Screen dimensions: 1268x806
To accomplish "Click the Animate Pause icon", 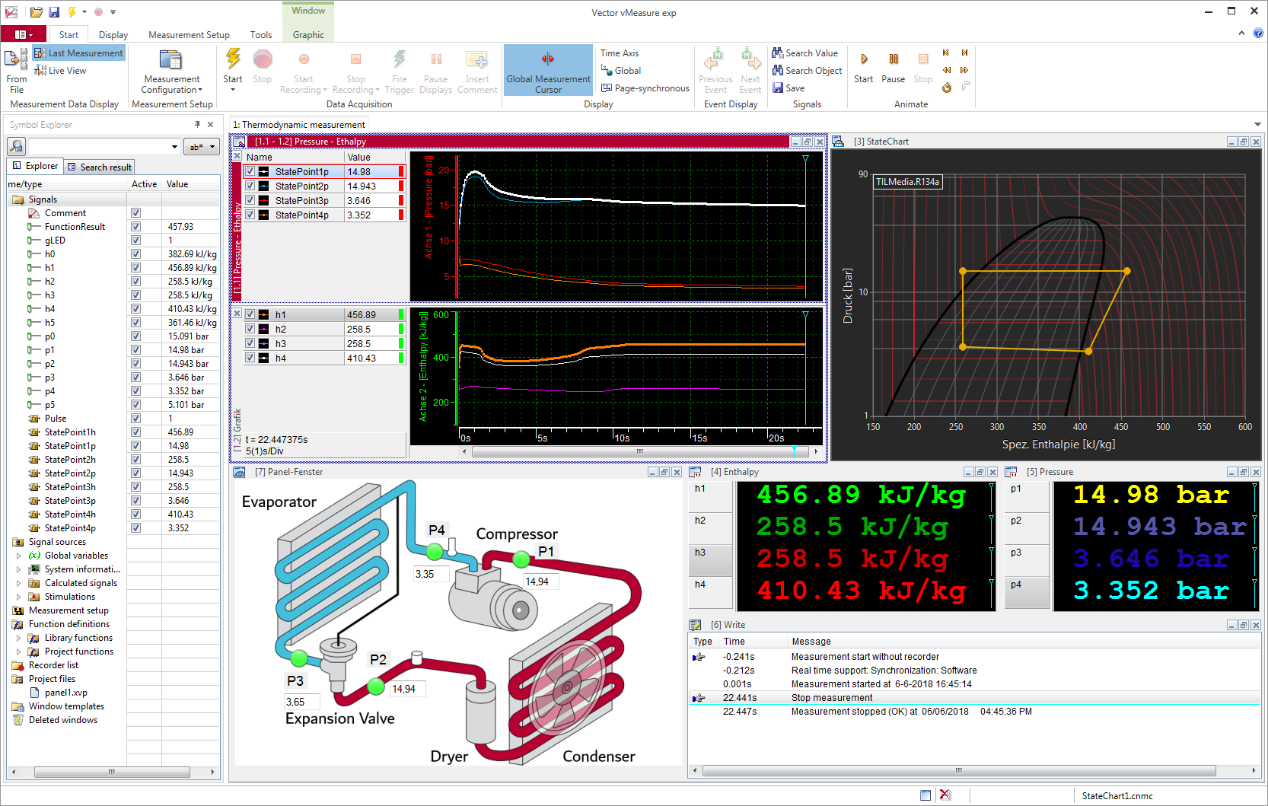I will [893, 60].
